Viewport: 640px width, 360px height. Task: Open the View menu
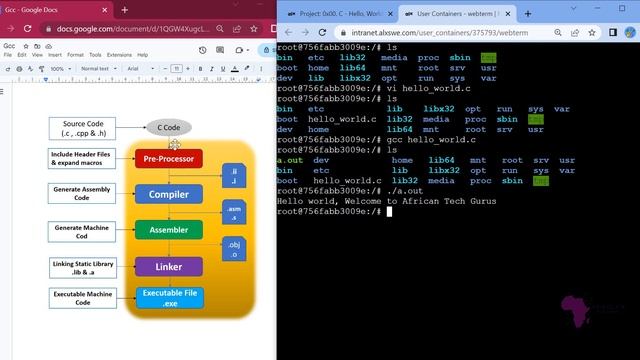(x=37, y=55)
